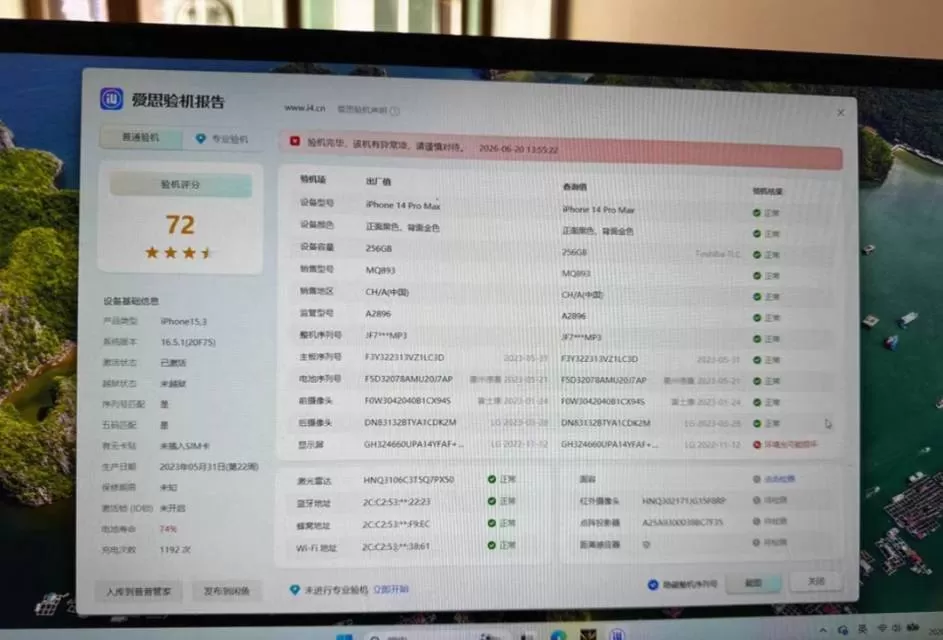The image size is (943, 640).
Task: Click the green status icon in 销售地区 row
Action: [x=757, y=297]
